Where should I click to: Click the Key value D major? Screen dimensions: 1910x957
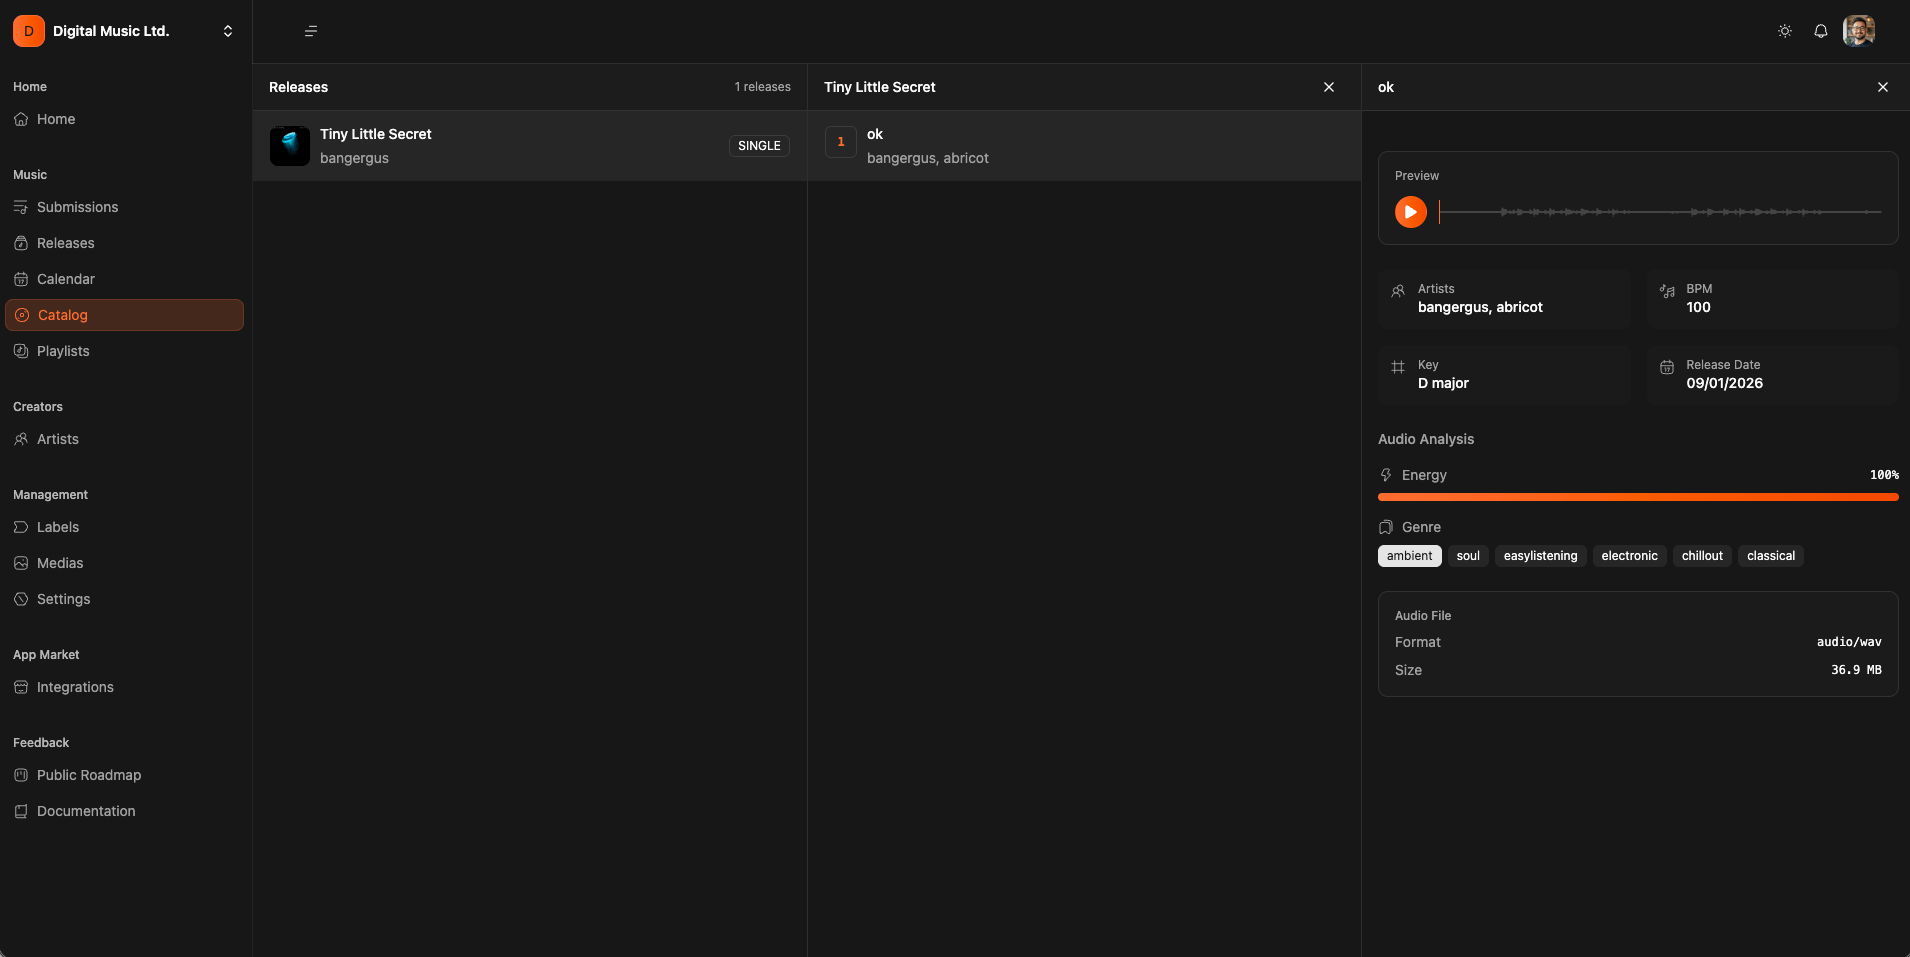click(x=1443, y=384)
